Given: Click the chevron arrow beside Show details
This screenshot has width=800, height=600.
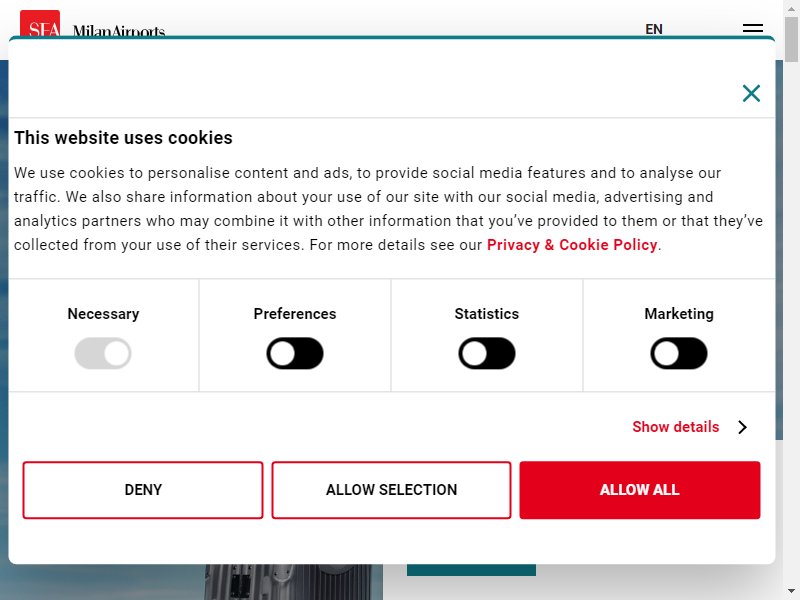Looking at the screenshot, I should 742,427.
